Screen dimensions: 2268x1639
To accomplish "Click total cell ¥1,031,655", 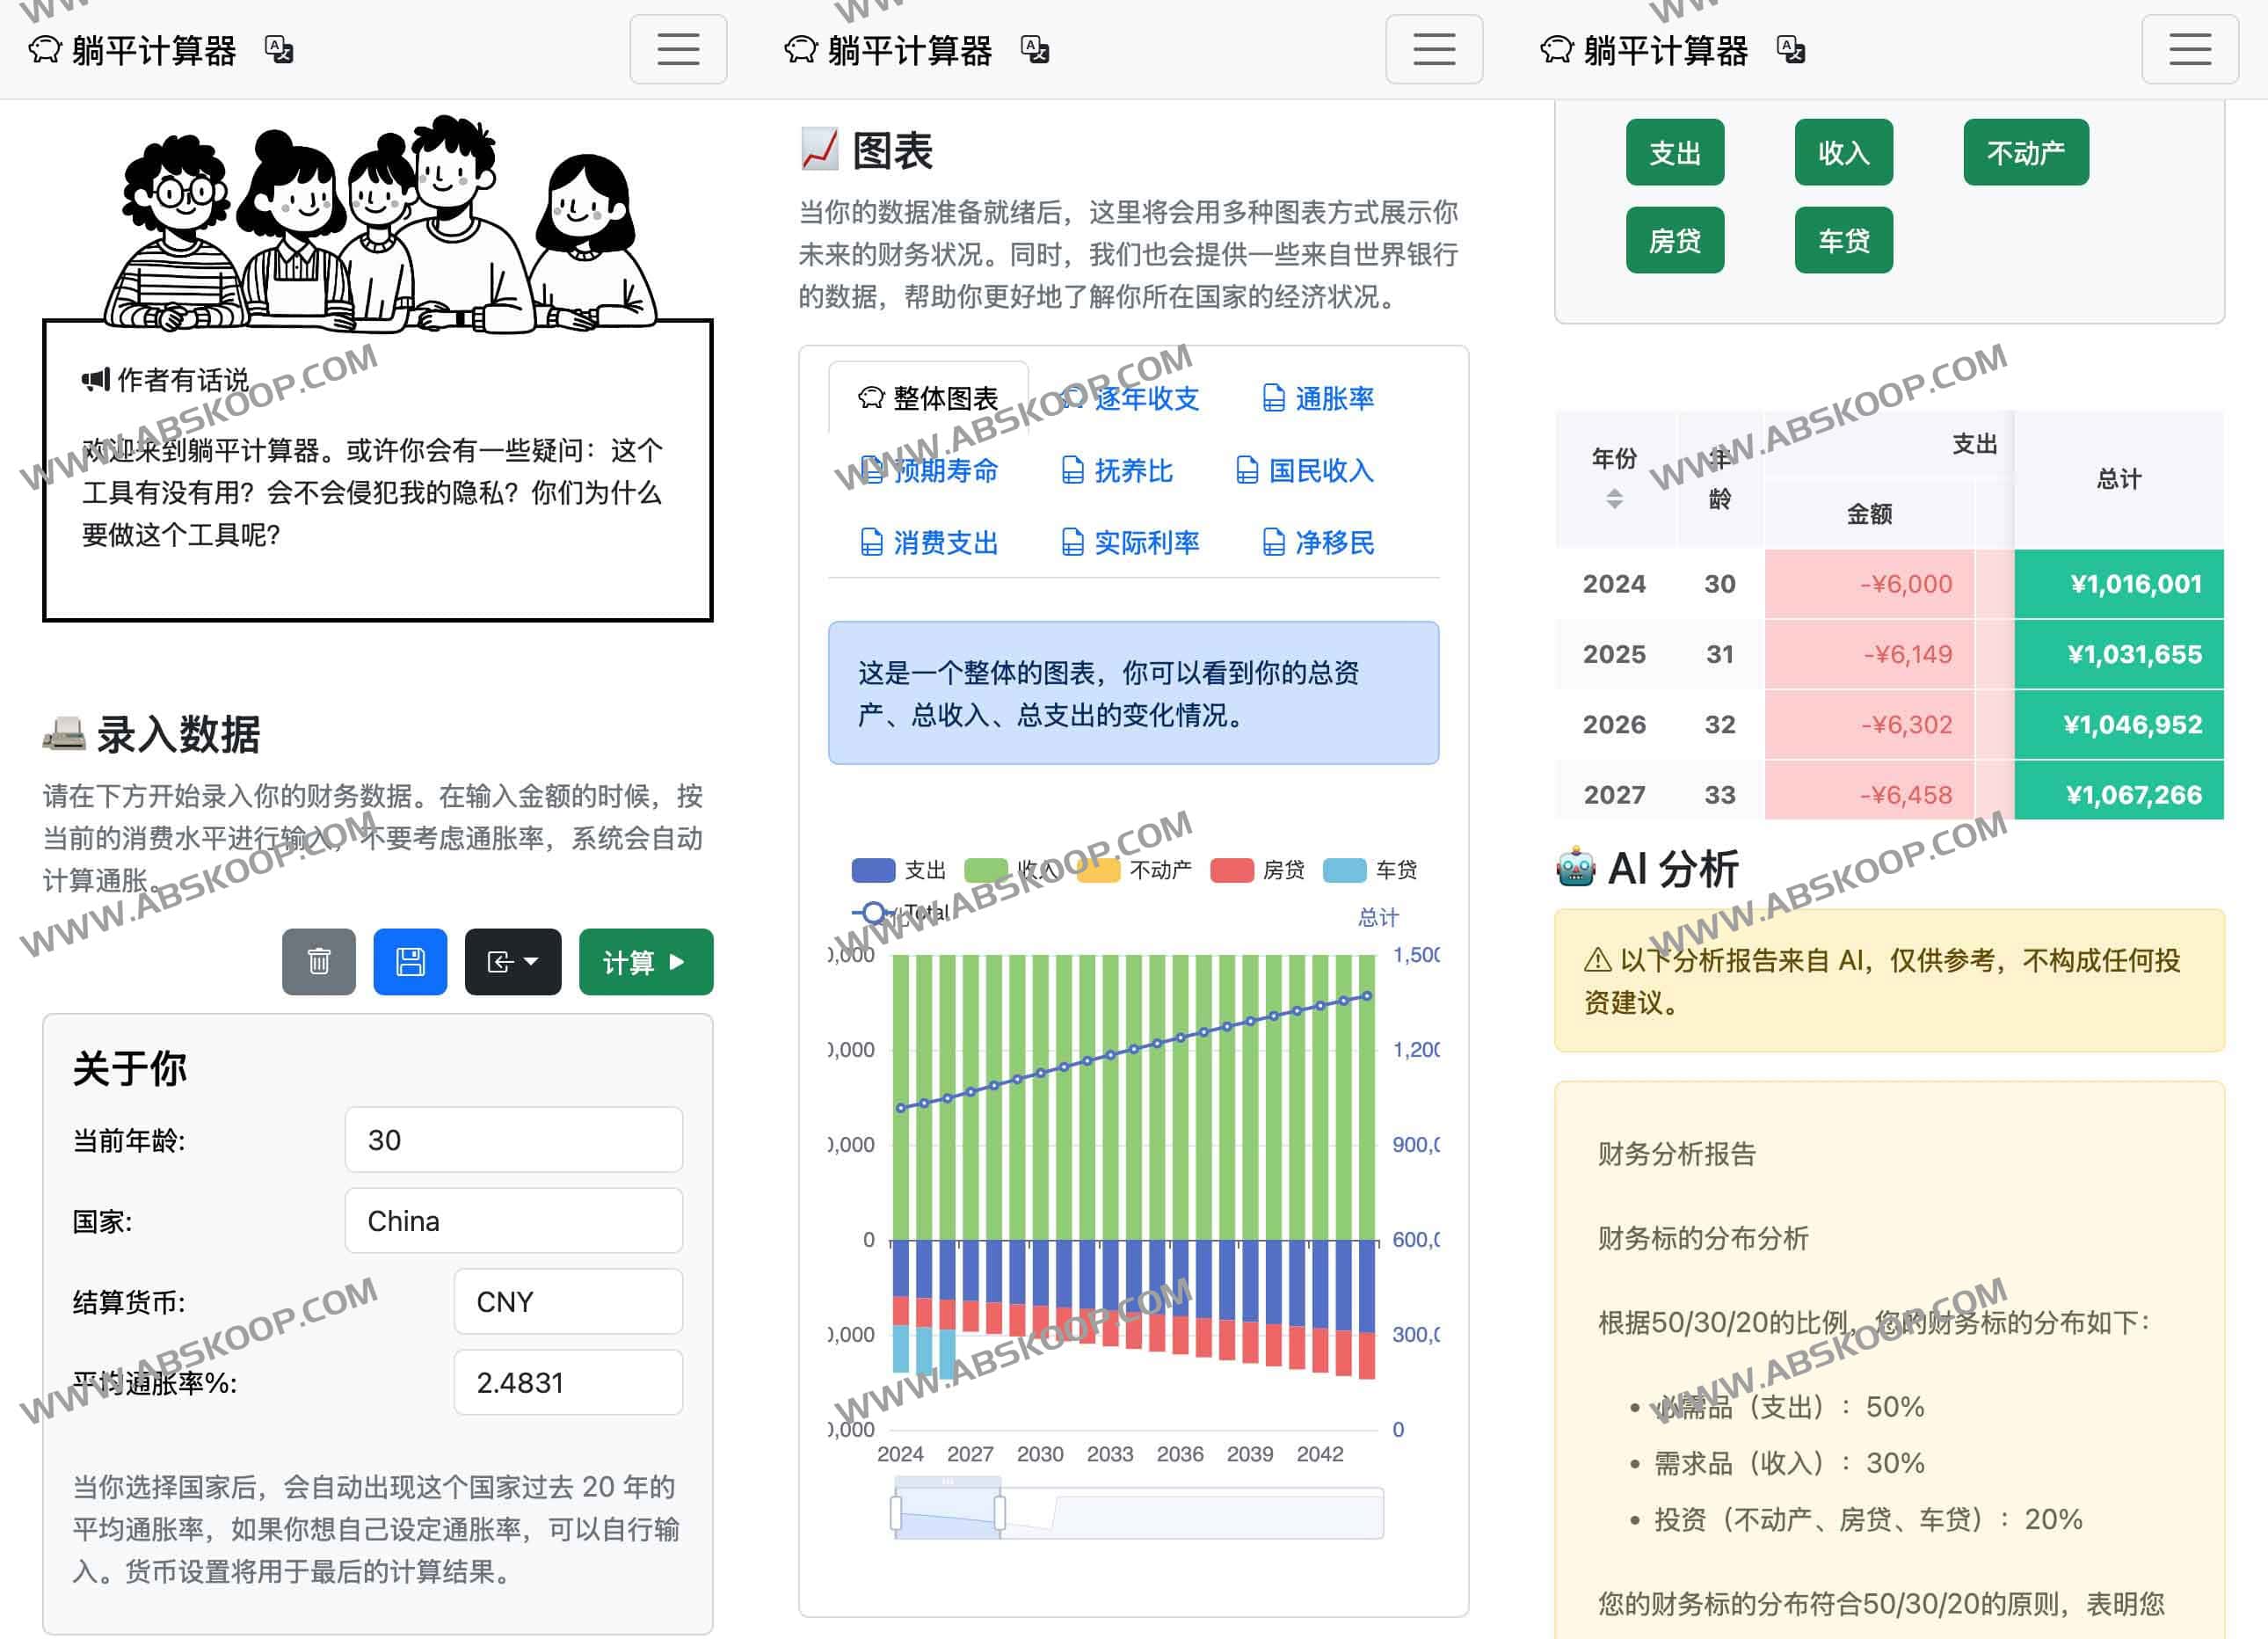I will click(x=2118, y=654).
